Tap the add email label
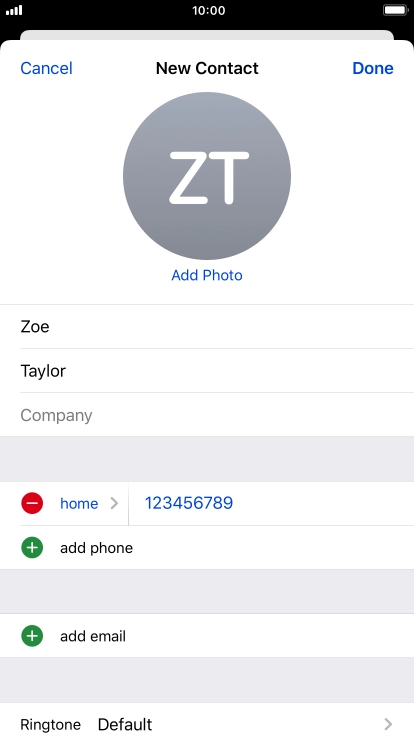This screenshot has height=736, width=414. tap(93, 636)
